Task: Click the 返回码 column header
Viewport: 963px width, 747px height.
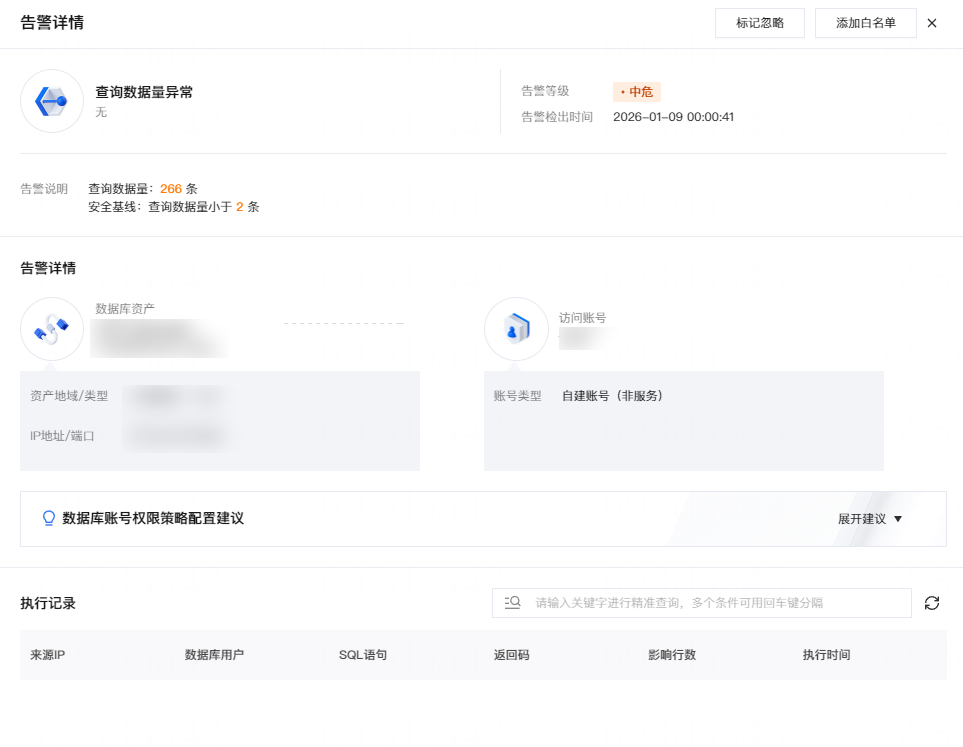Action: (511, 655)
